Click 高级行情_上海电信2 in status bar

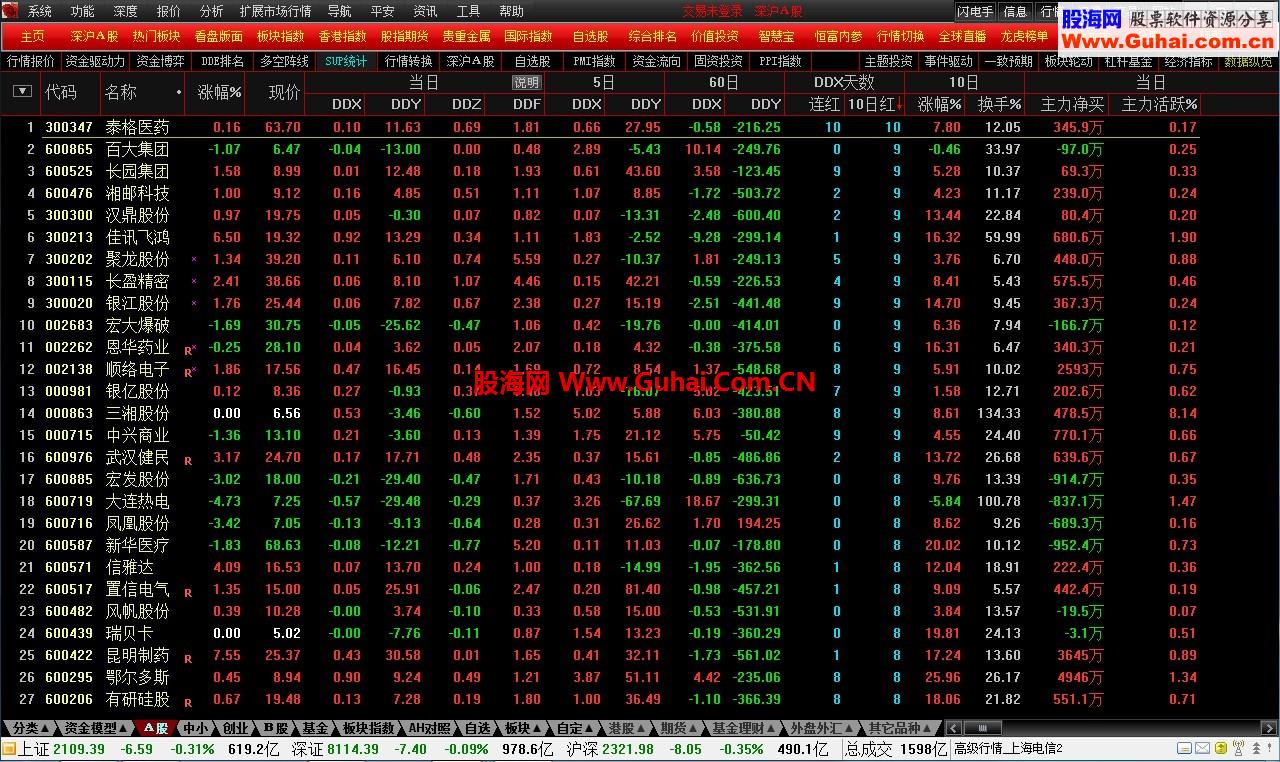(x=1008, y=748)
